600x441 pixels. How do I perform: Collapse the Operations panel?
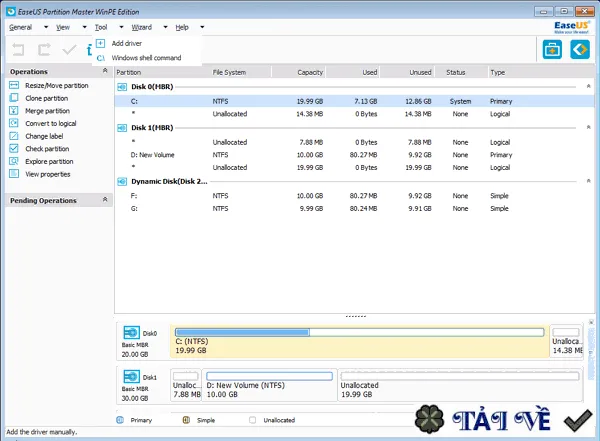point(105,71)
